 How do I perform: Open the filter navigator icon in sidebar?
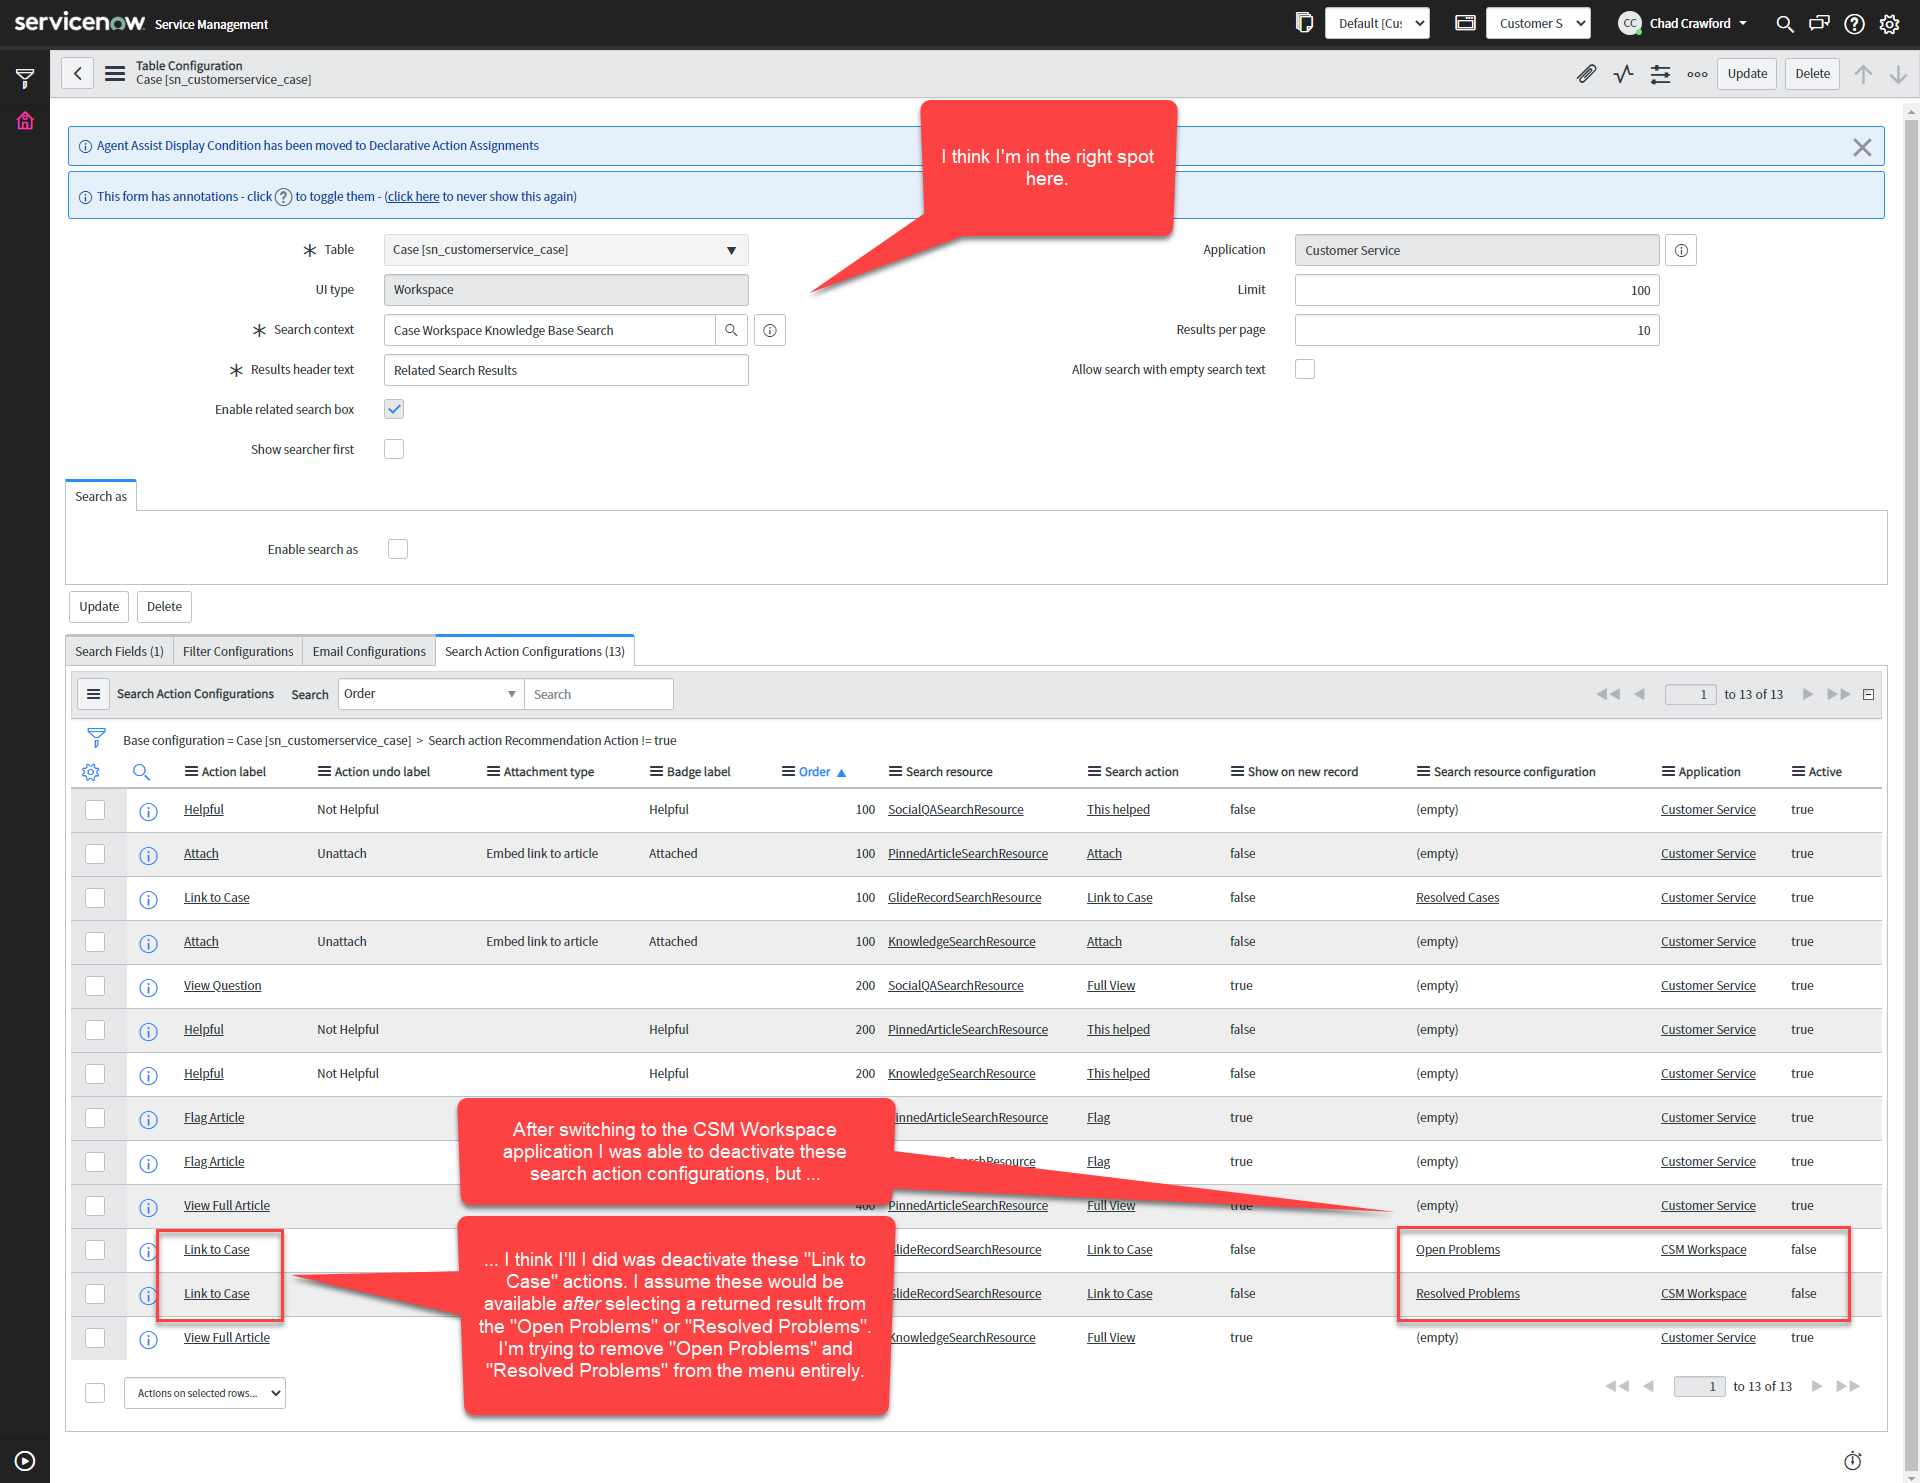[25, 78]
